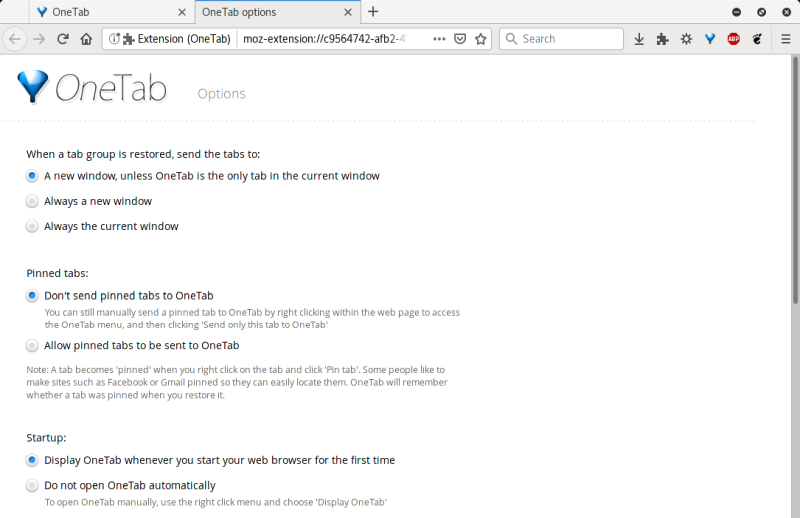This screenshot has width=800, height=518.
Task: Go back with the browser back arrow
Action: coord(15,39)
